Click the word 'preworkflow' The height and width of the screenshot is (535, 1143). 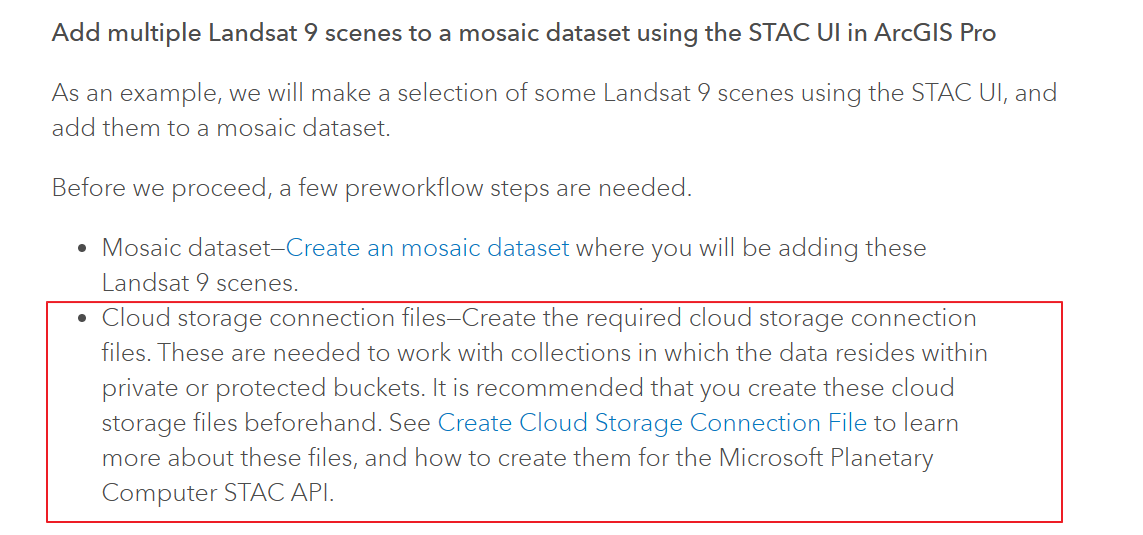(412, 188)
